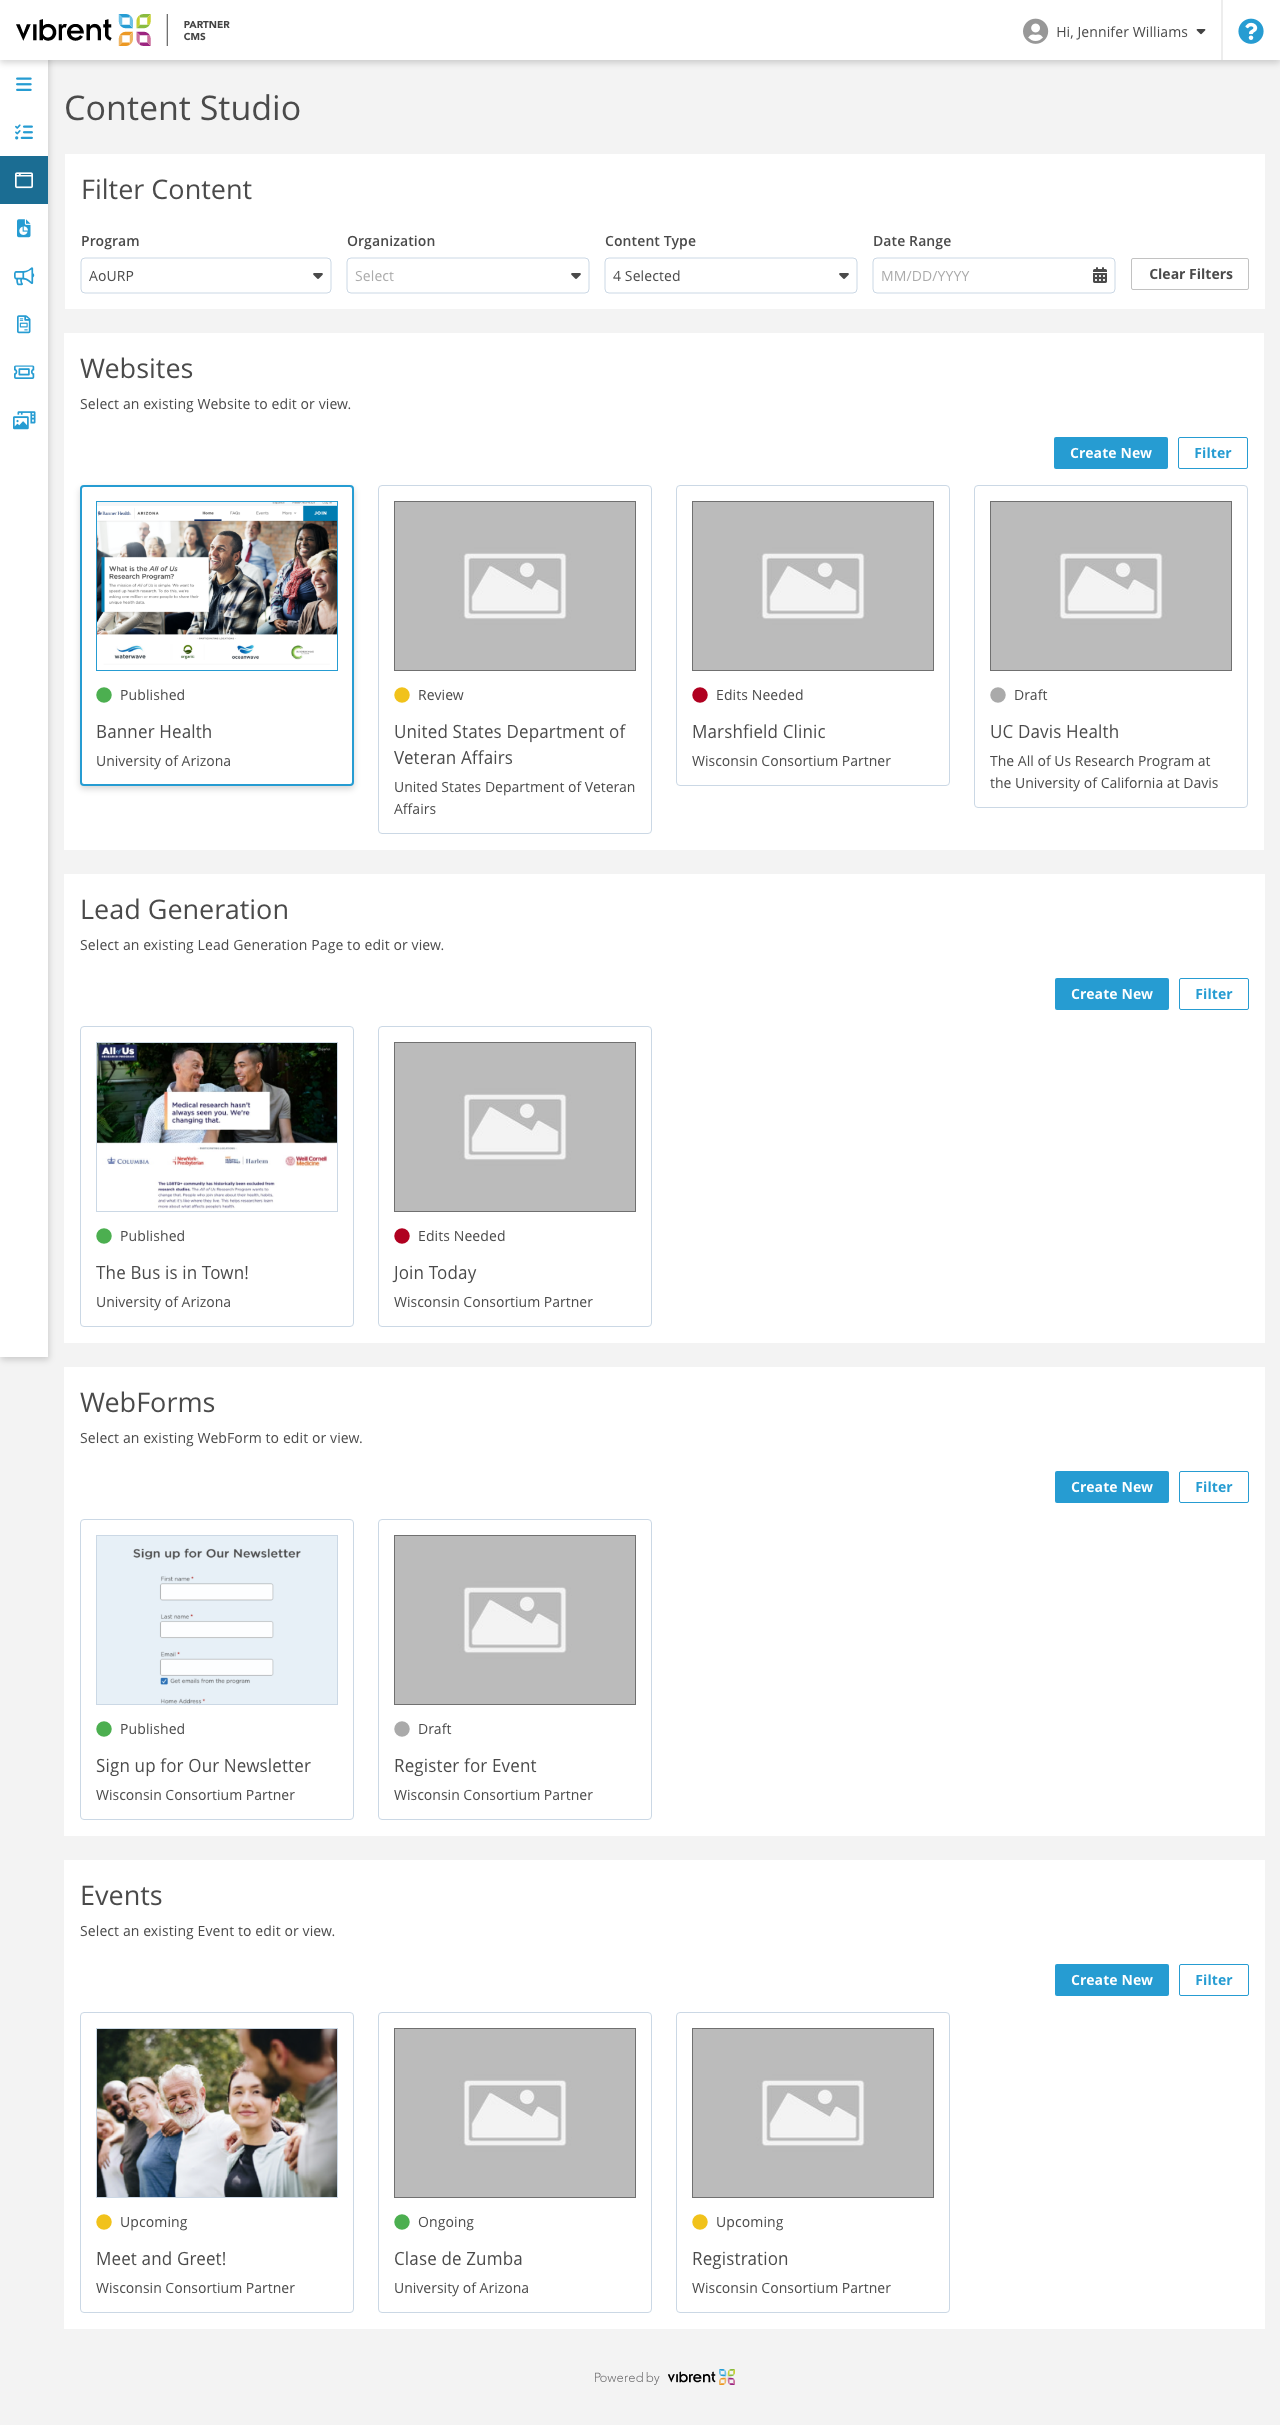1280x2425 pixels.
Task: Click Create New in WebForms section
Action: [x=1112, y=1487]
